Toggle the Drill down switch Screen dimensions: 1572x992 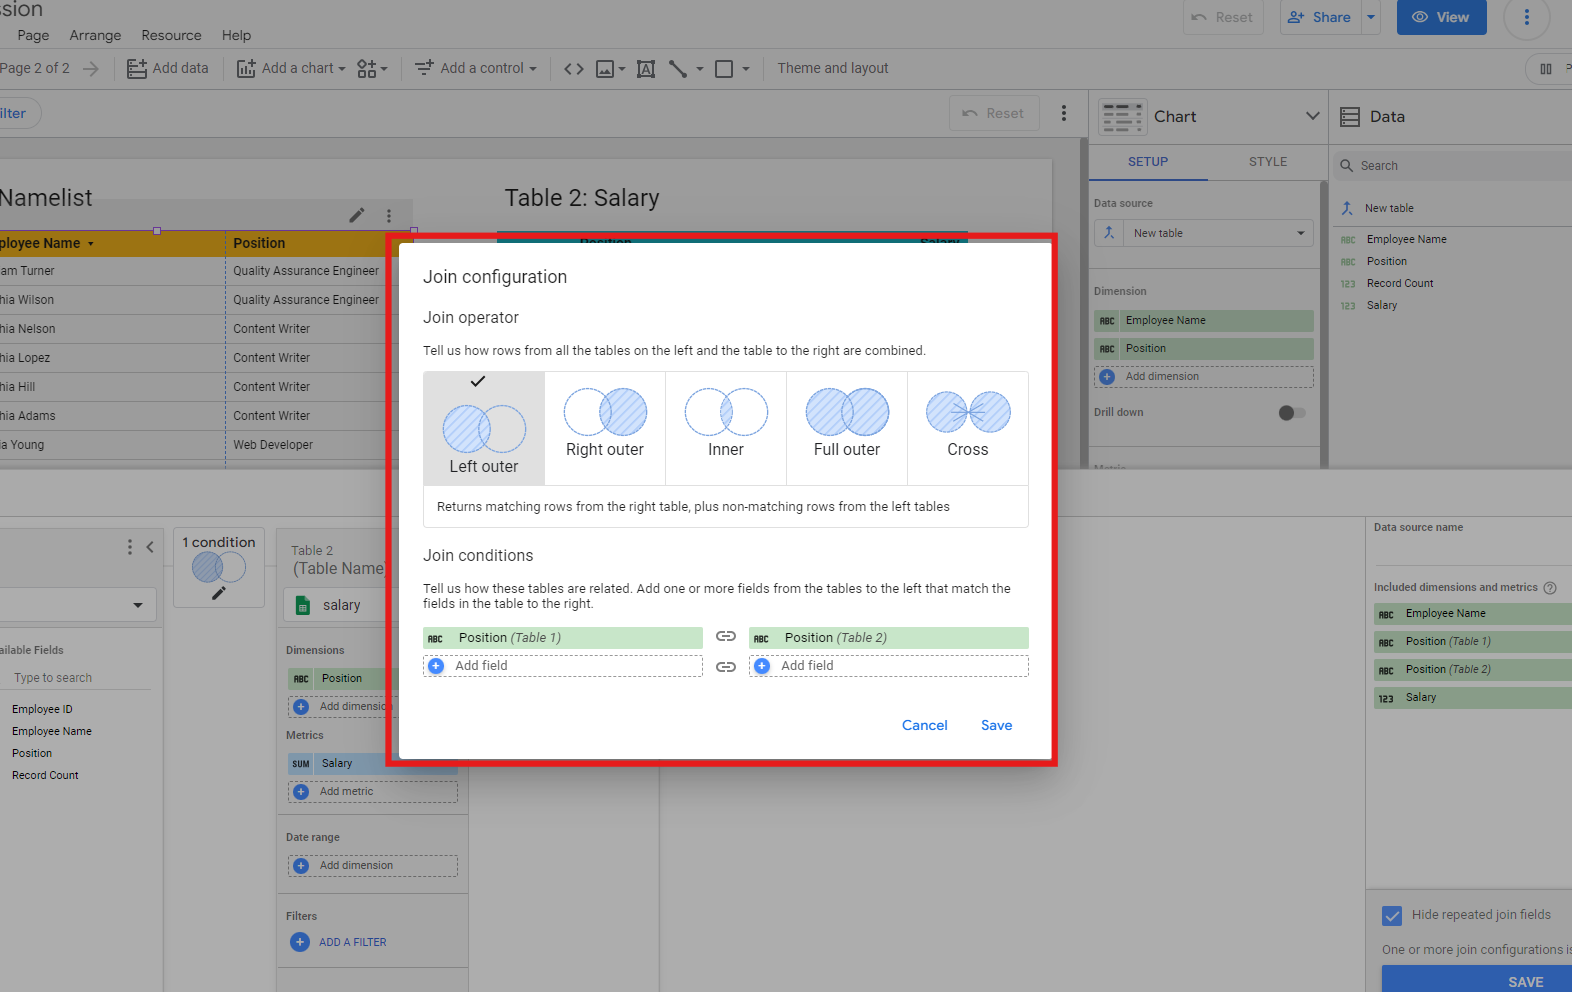tap(1291, 413)
